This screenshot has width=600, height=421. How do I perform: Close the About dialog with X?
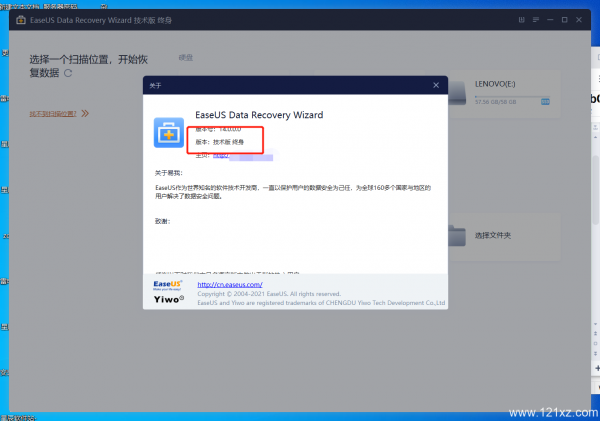tap(436, 85)
